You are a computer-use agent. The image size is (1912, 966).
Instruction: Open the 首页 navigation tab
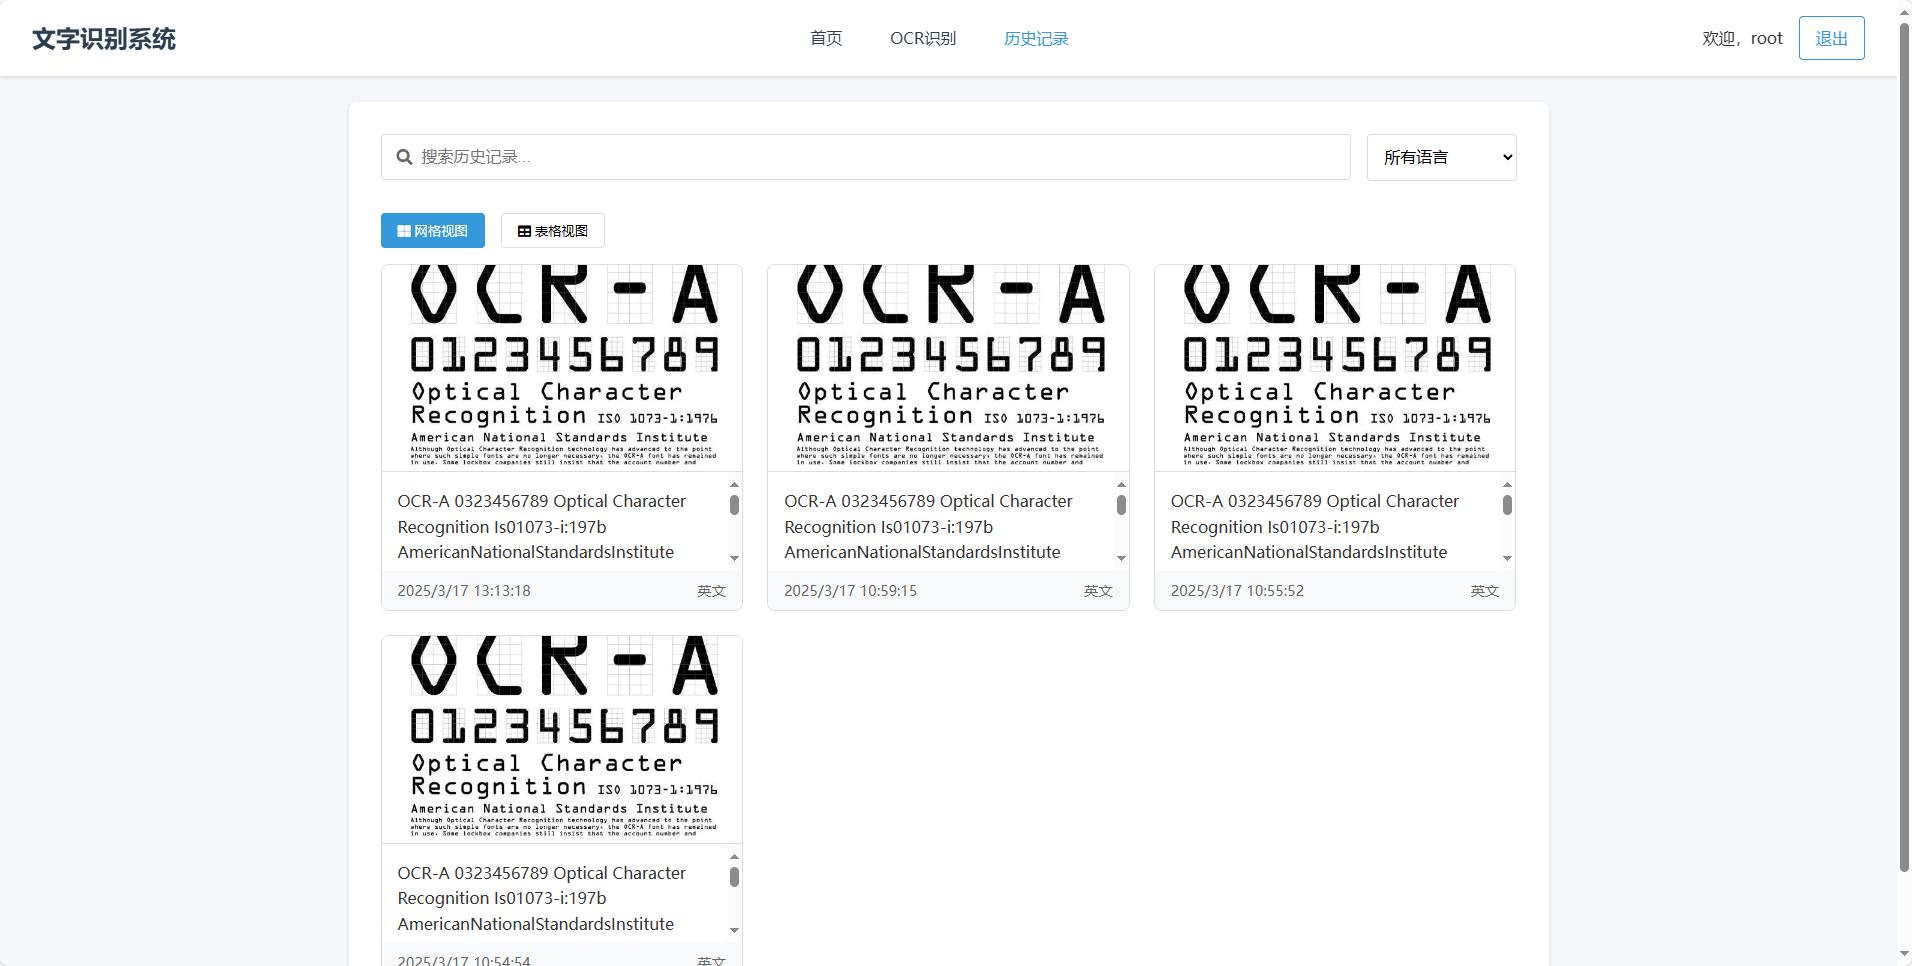[x=826, y=38]
